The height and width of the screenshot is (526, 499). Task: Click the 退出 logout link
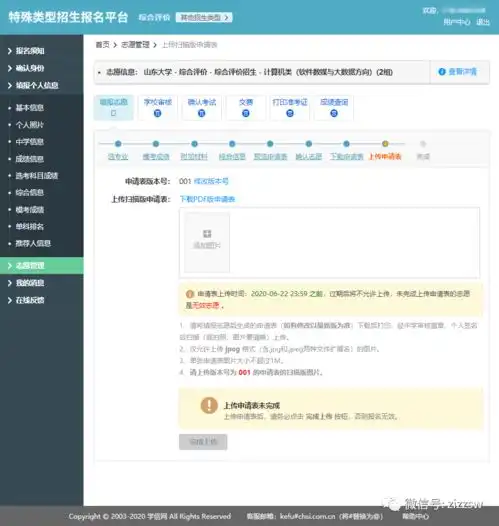[483, 22]
